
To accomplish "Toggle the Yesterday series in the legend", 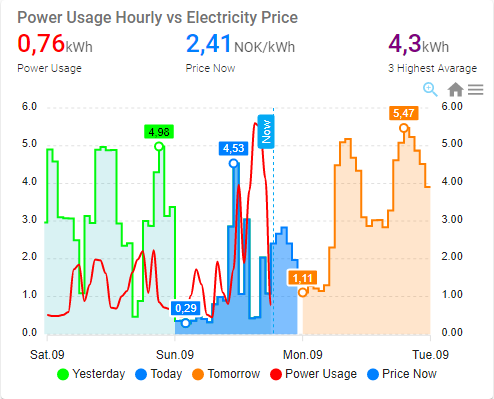I will click(91, 374).
